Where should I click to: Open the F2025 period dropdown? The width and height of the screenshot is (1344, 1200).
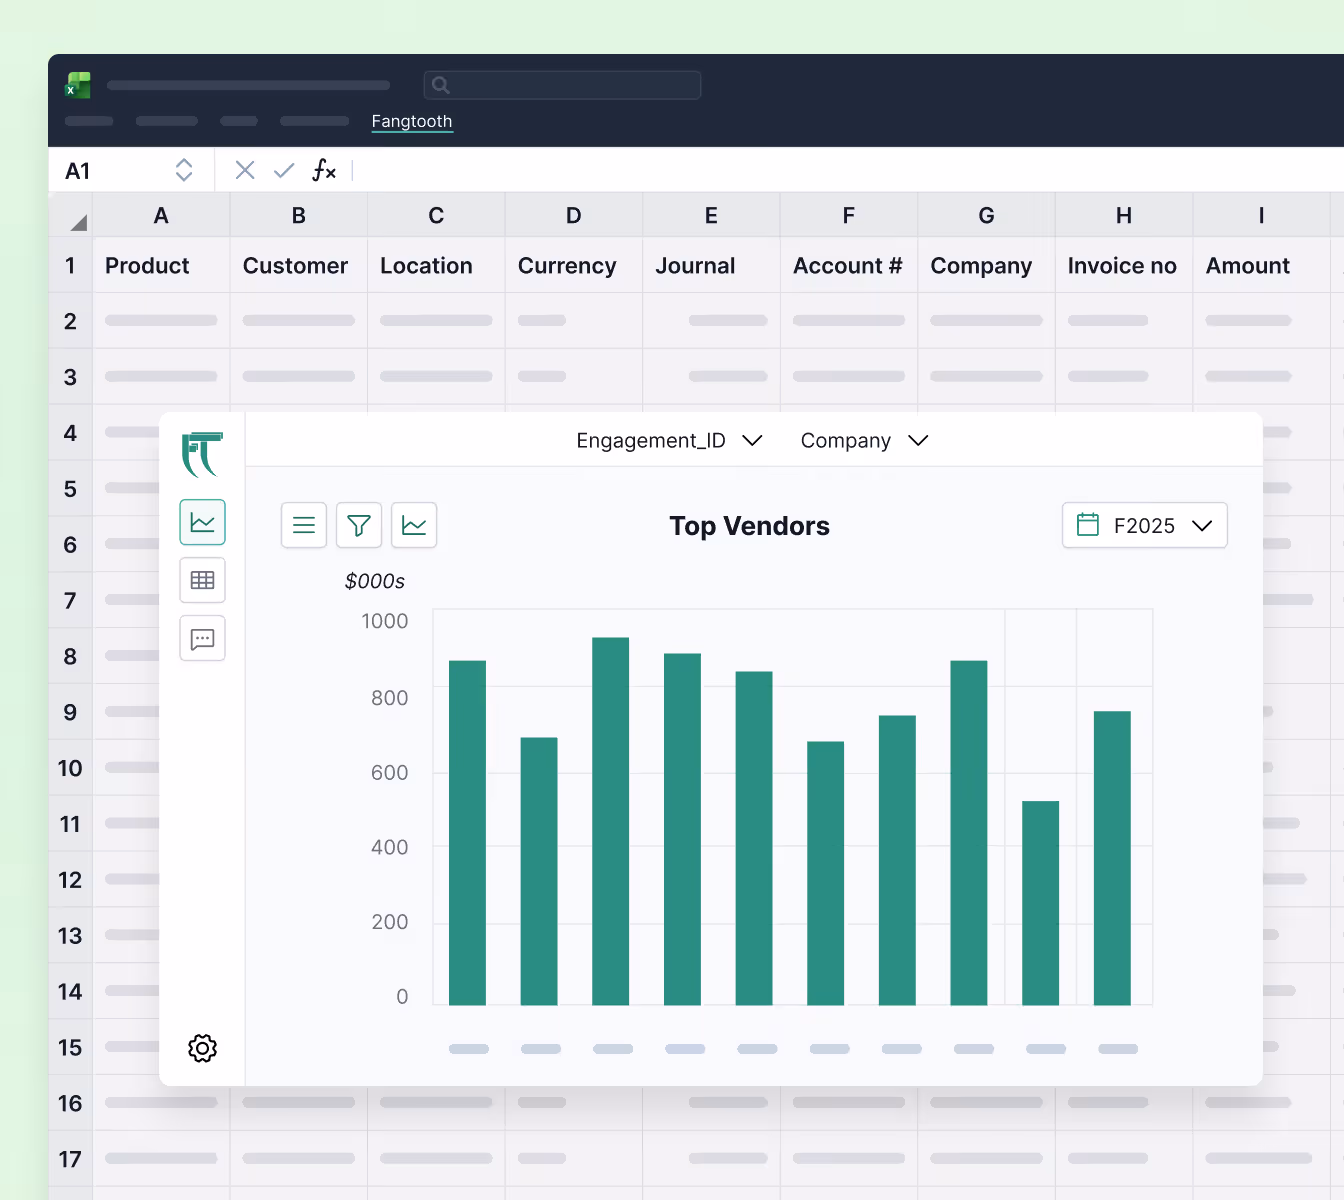[x=1145, y=525]
